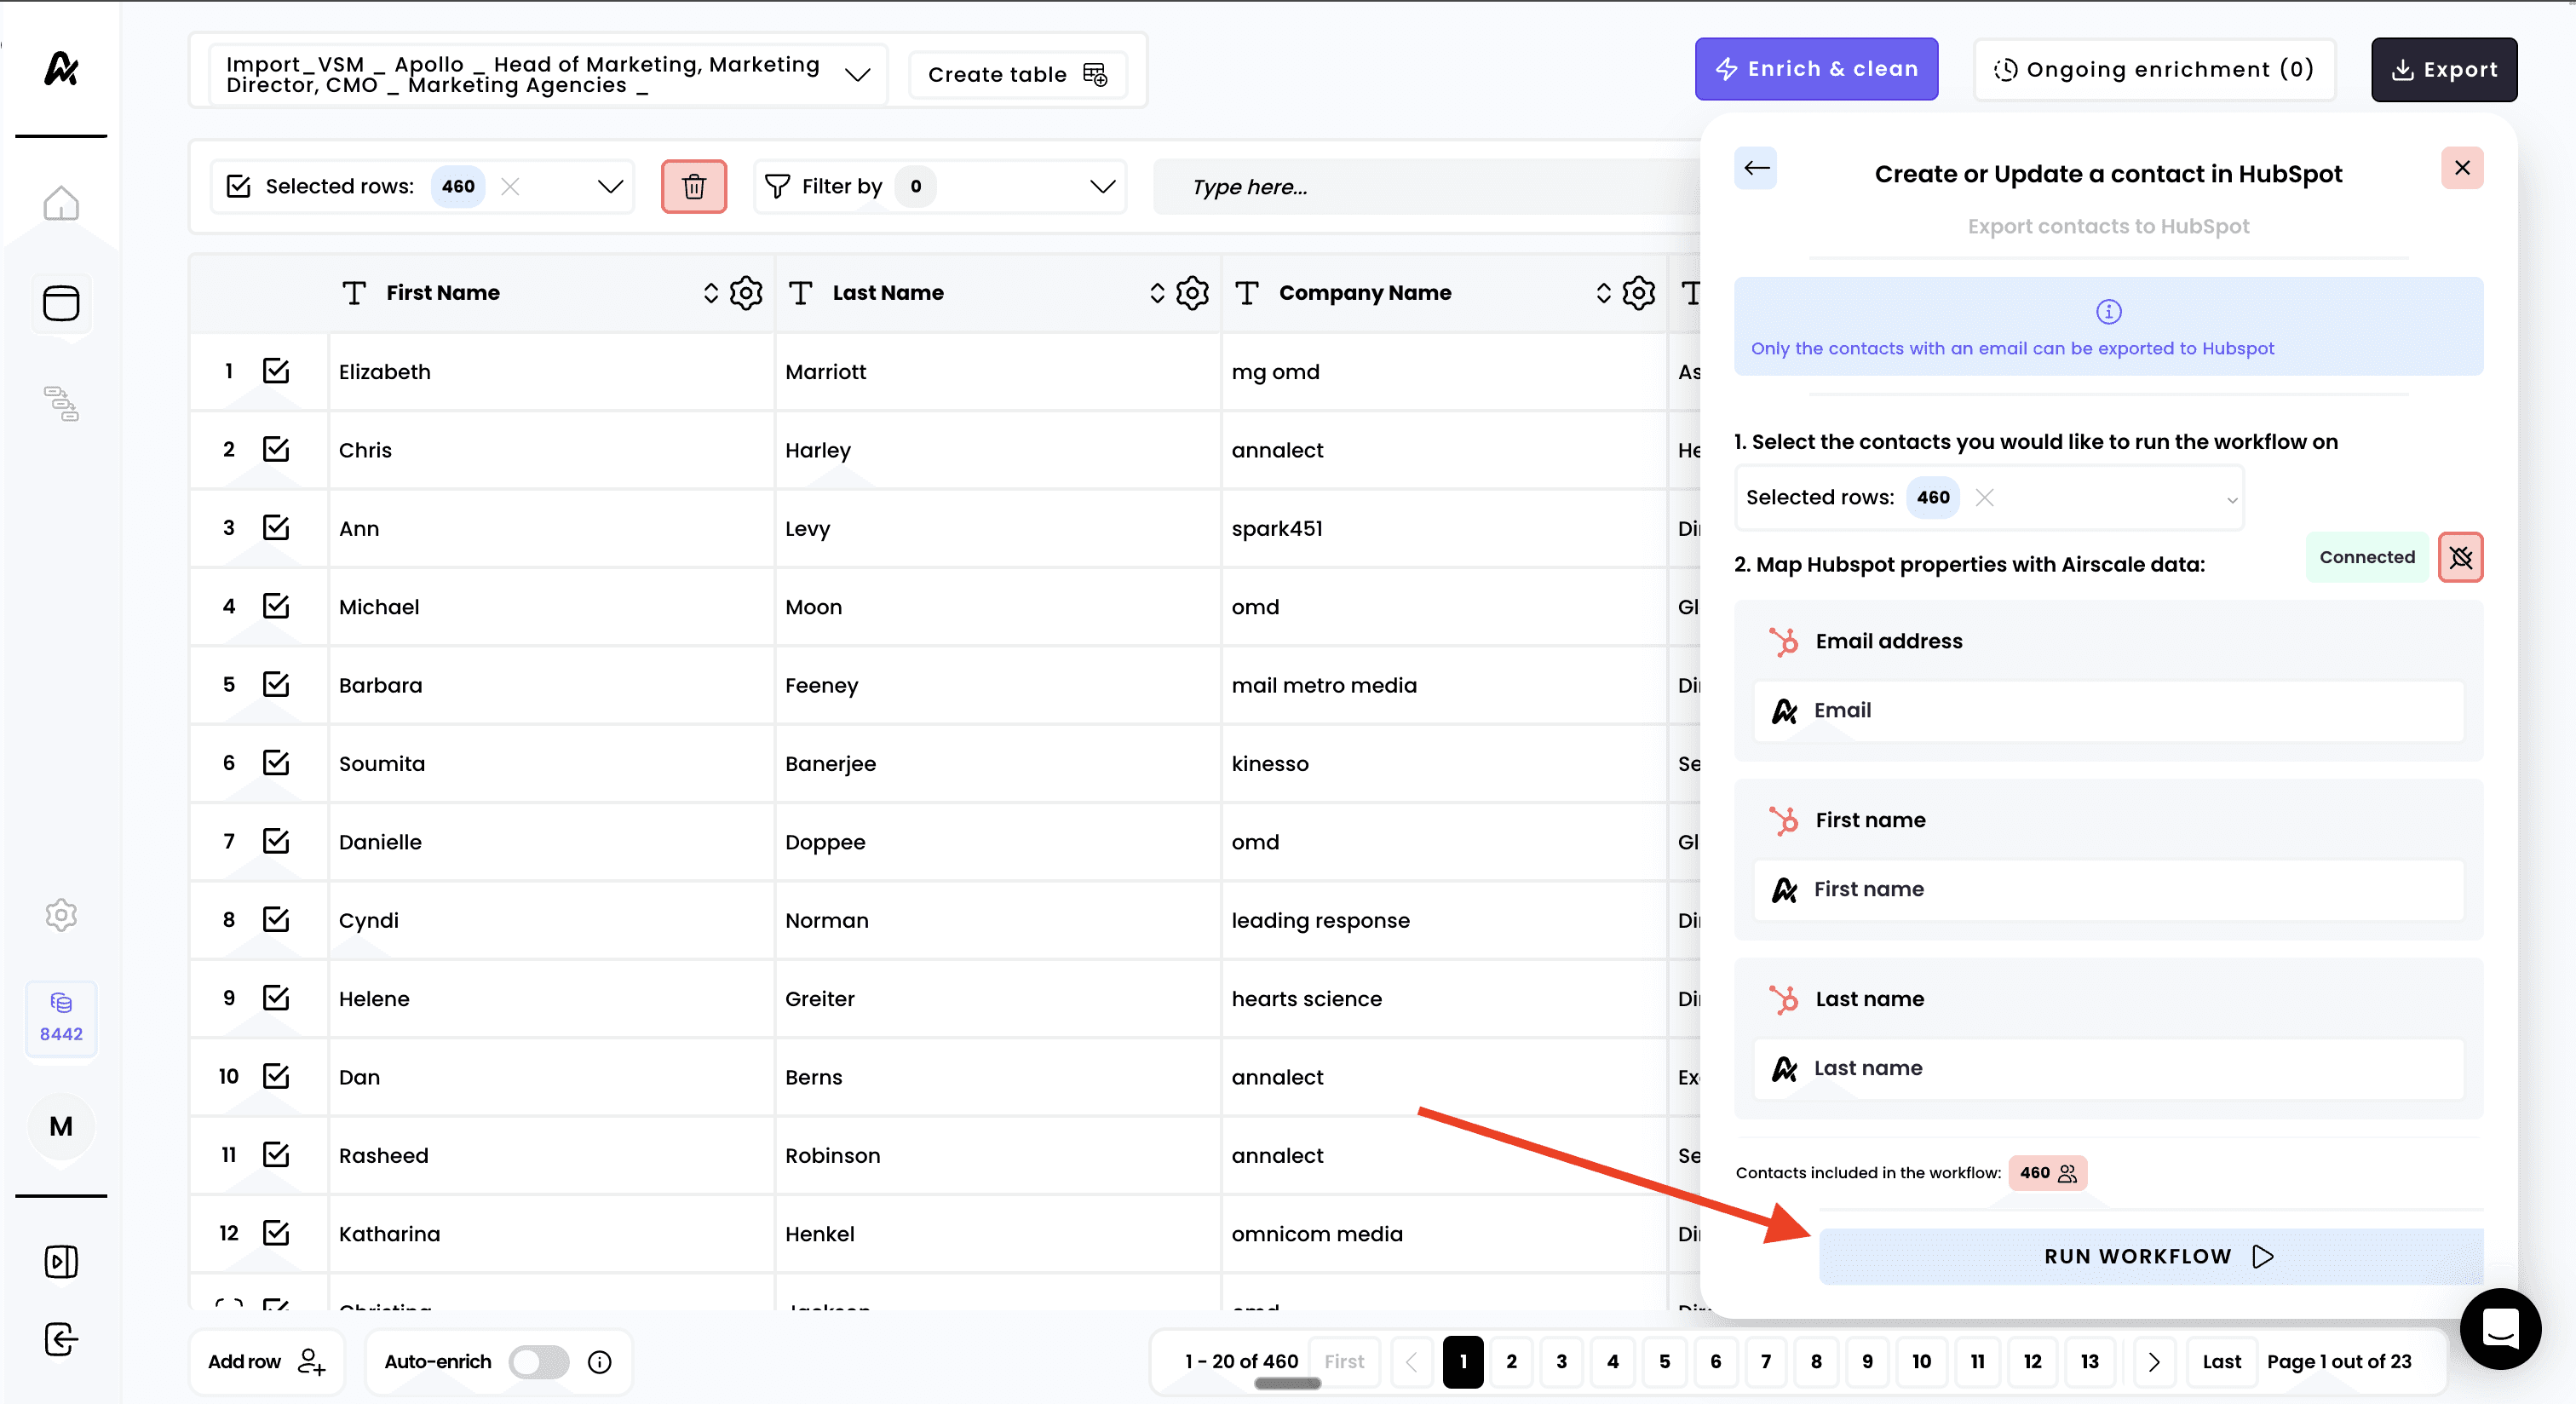The image size is (2576, 1404).
Task: Open the home icon in sidebar
Action: tap(61, 204)
